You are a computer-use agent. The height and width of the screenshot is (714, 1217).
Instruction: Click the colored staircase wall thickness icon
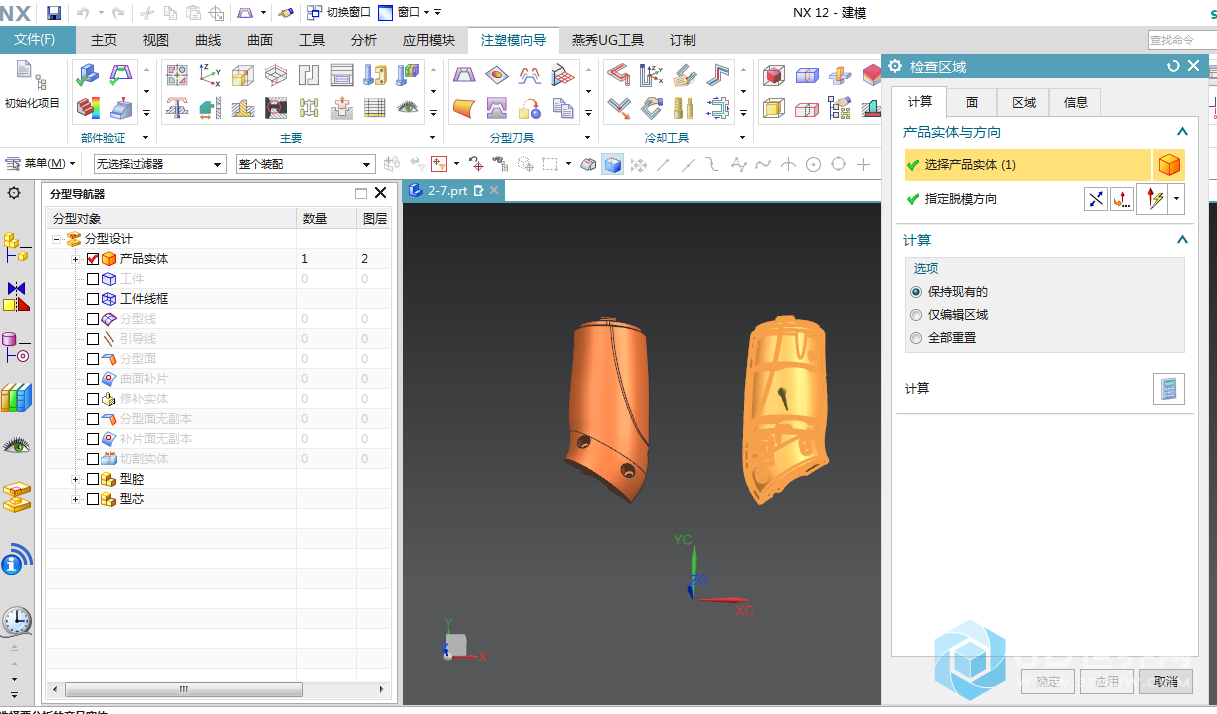88,107
